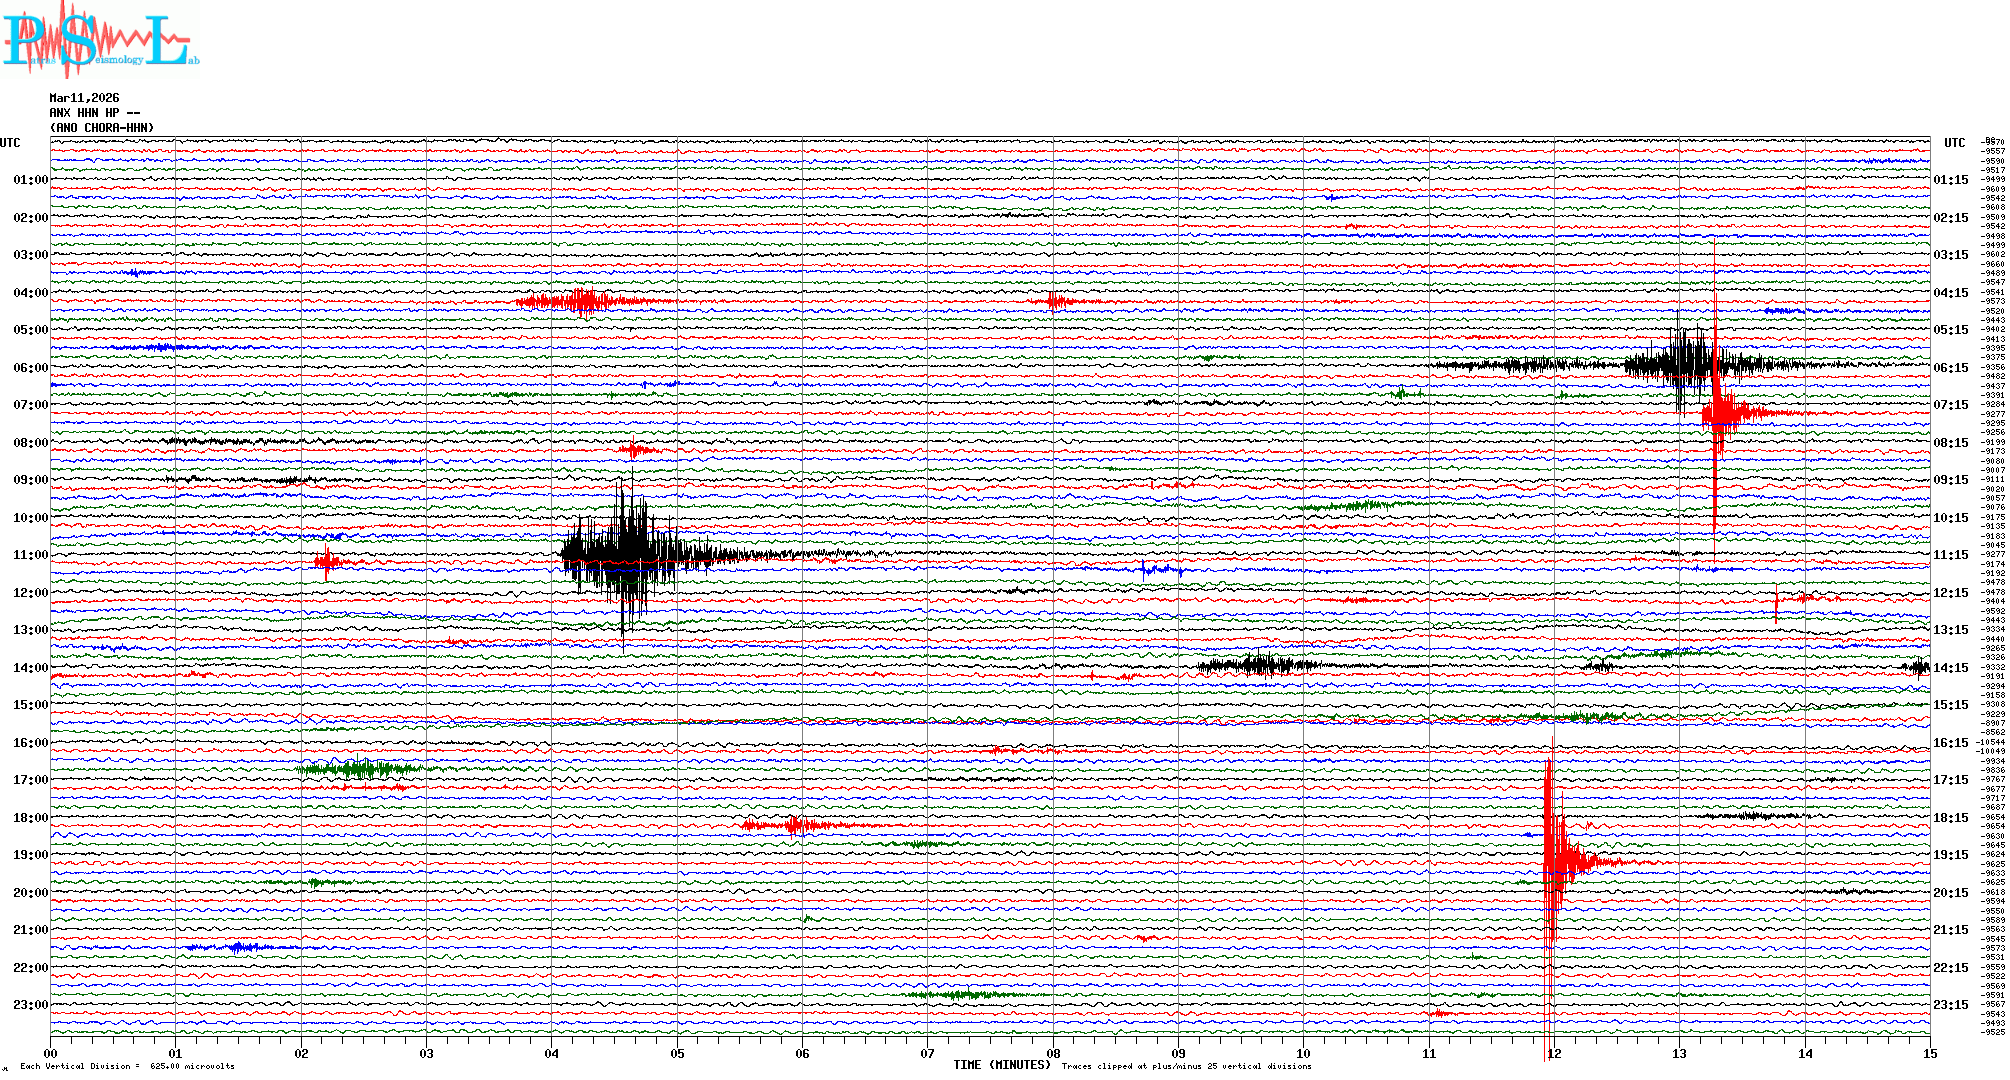Click minute 15 on bottom axis

1929,1054
